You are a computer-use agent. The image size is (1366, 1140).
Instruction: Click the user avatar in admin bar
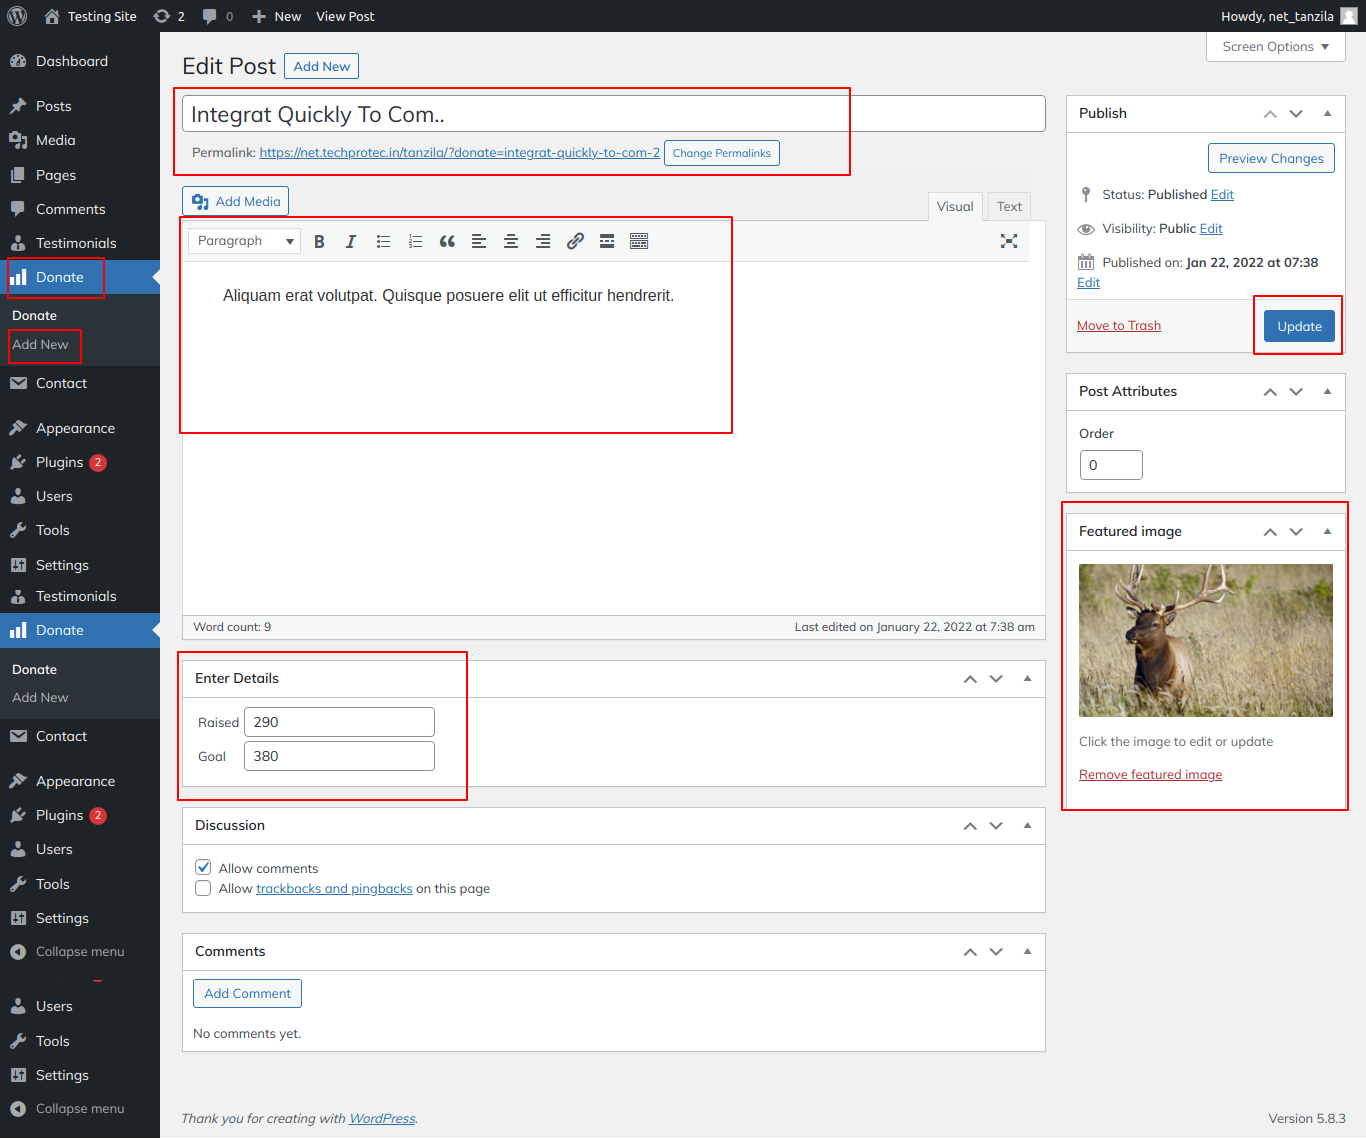click(x=1349, y=16)
